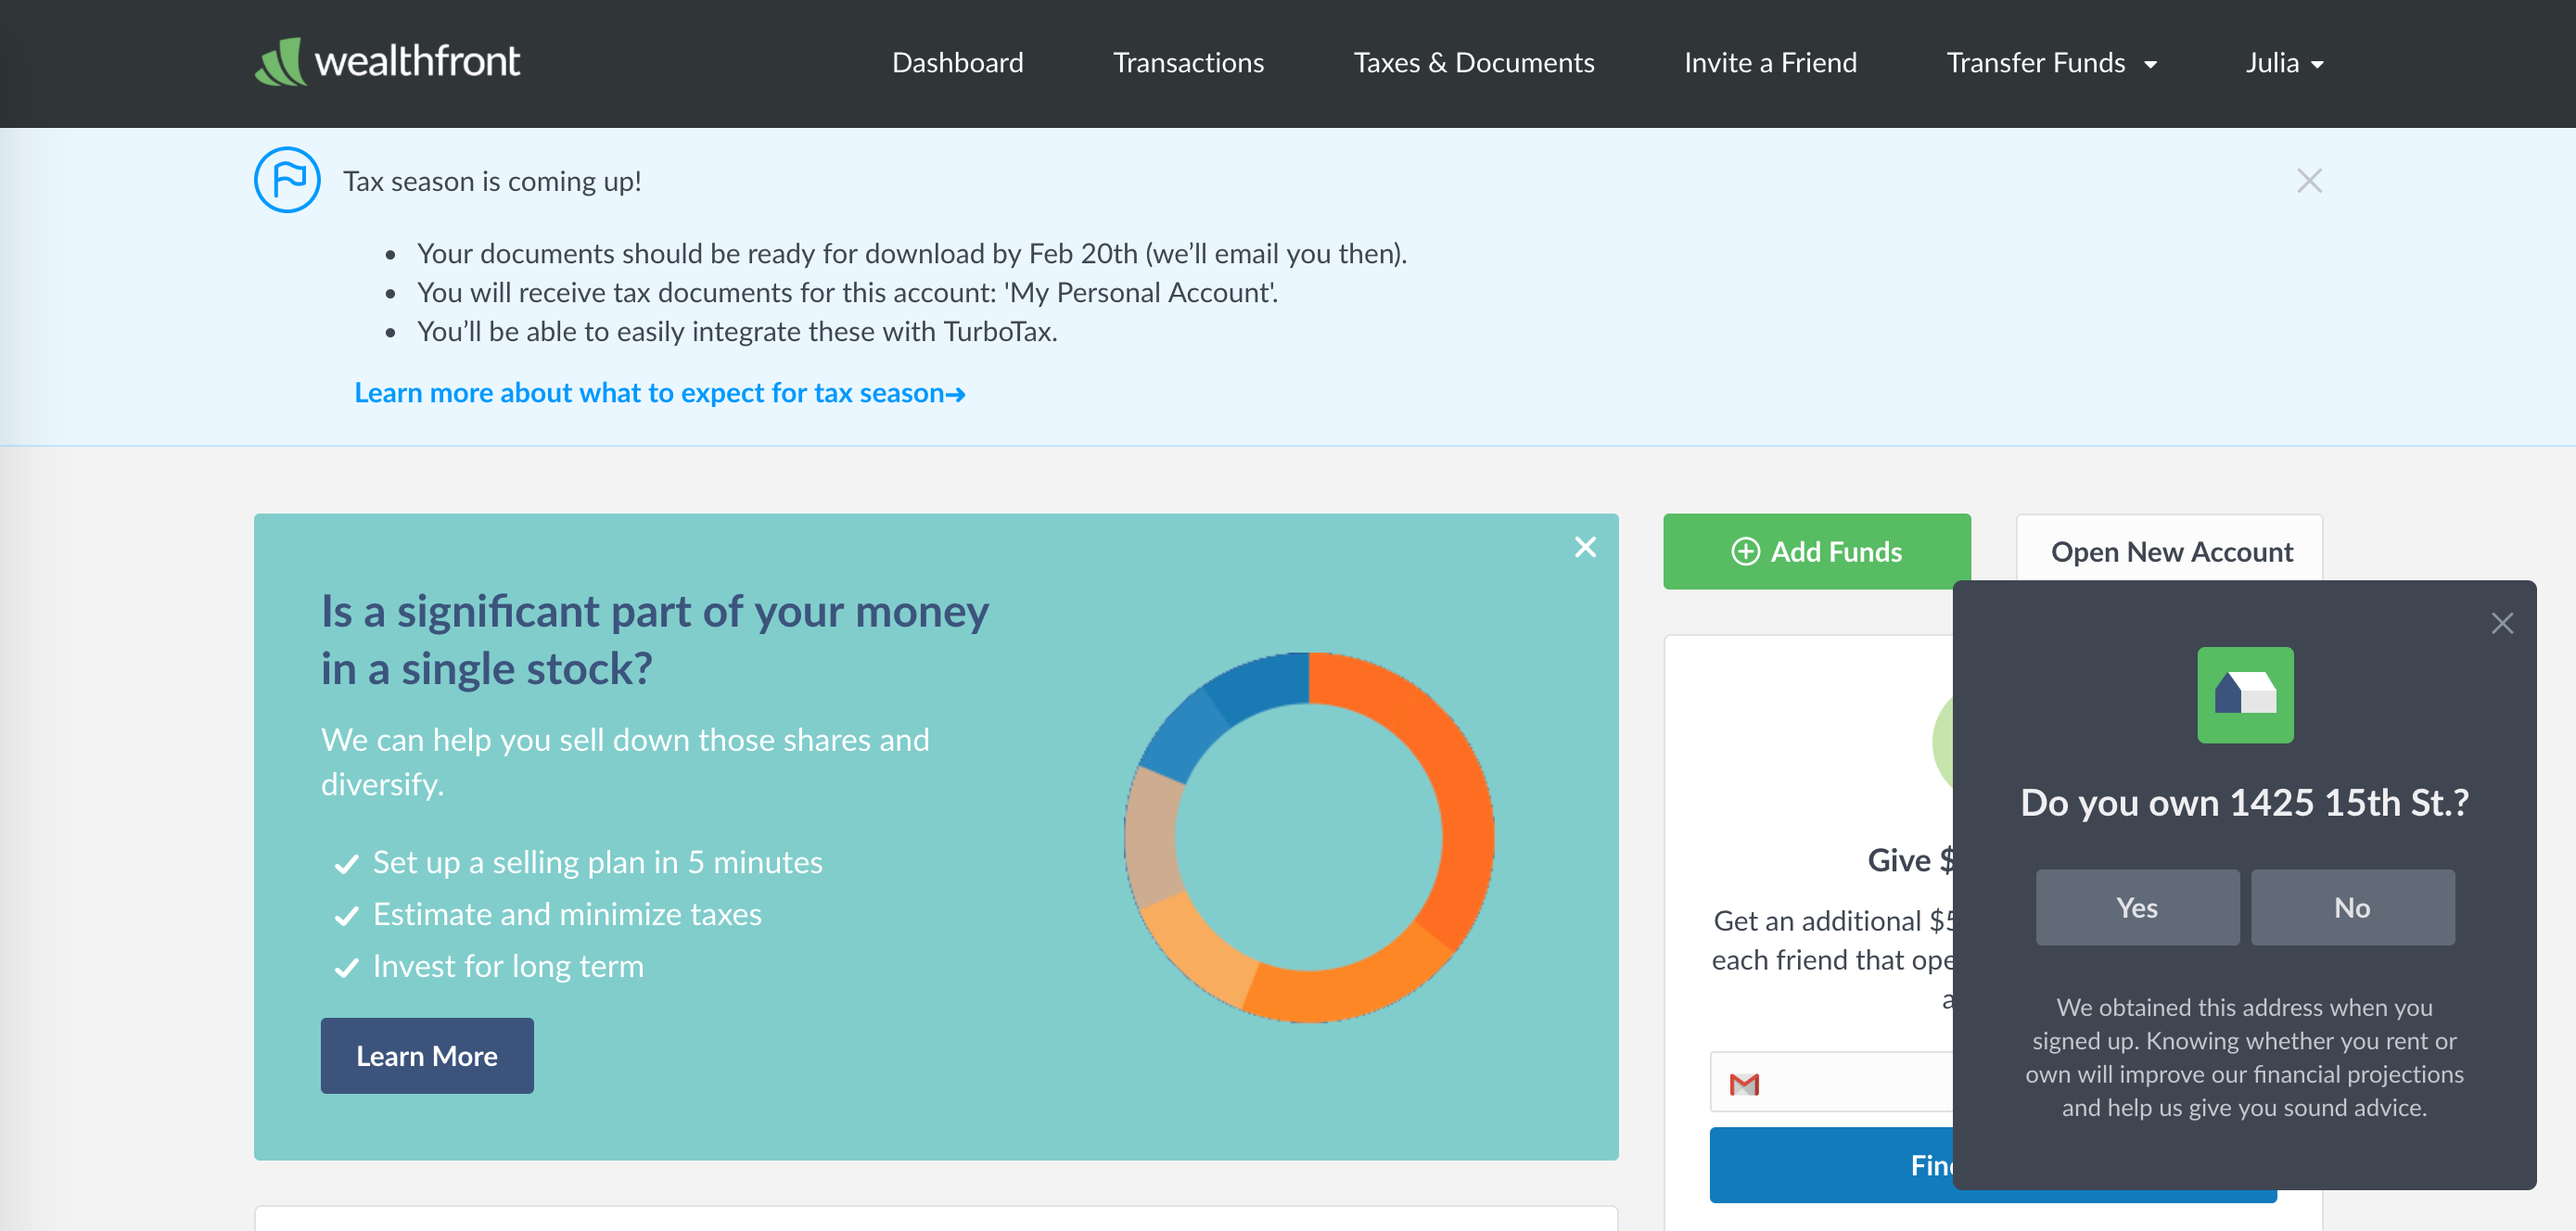Dismiss the tax season banner

tap(2309, 181)
